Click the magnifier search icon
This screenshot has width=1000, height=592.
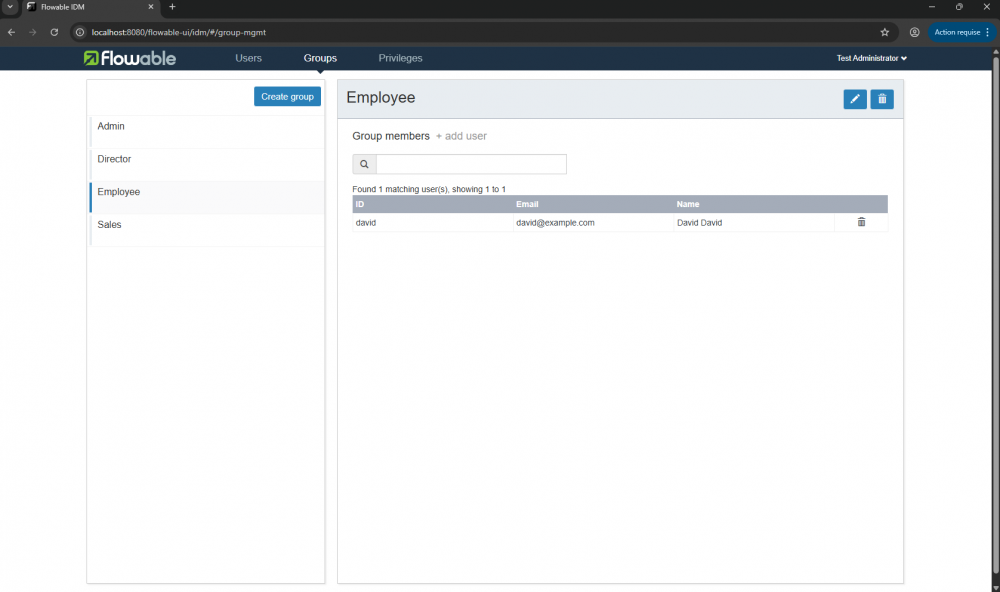click(x=364, y=164)
